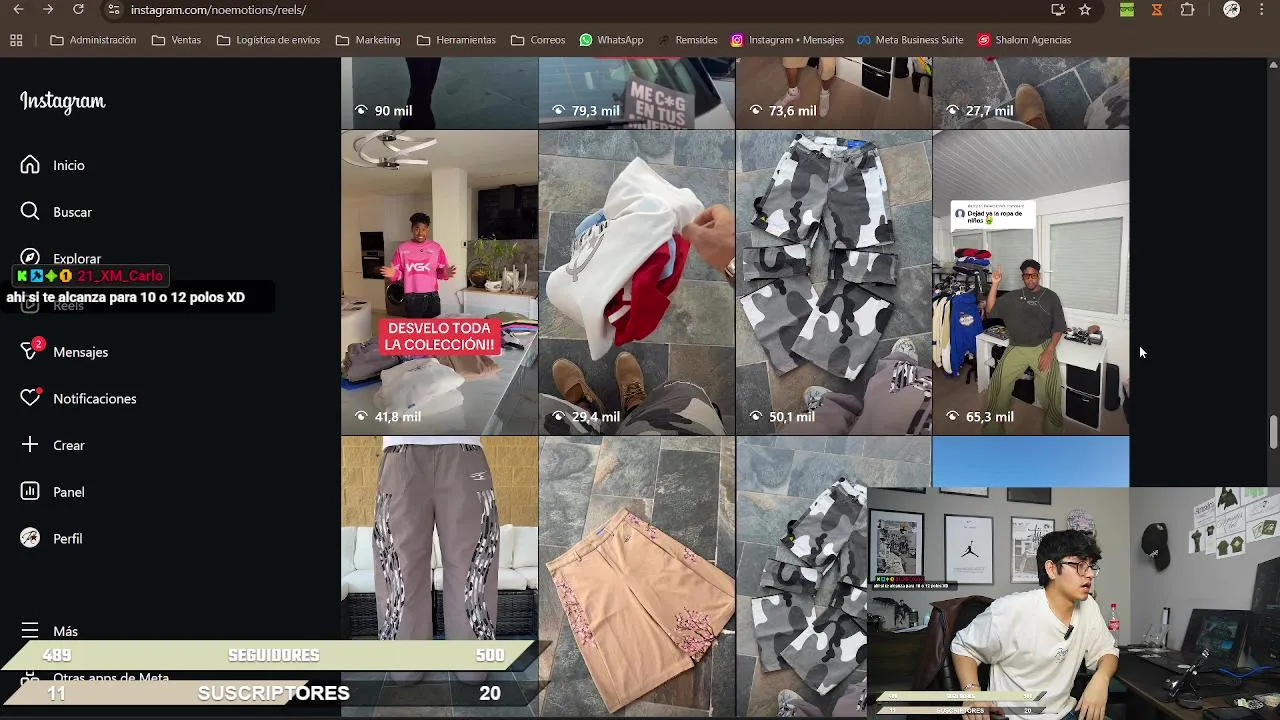Image resolution: width=1280 pixels, height=720 pixels.
Task: Click the site info icon in address bar
Action: [x=113, y=10]
